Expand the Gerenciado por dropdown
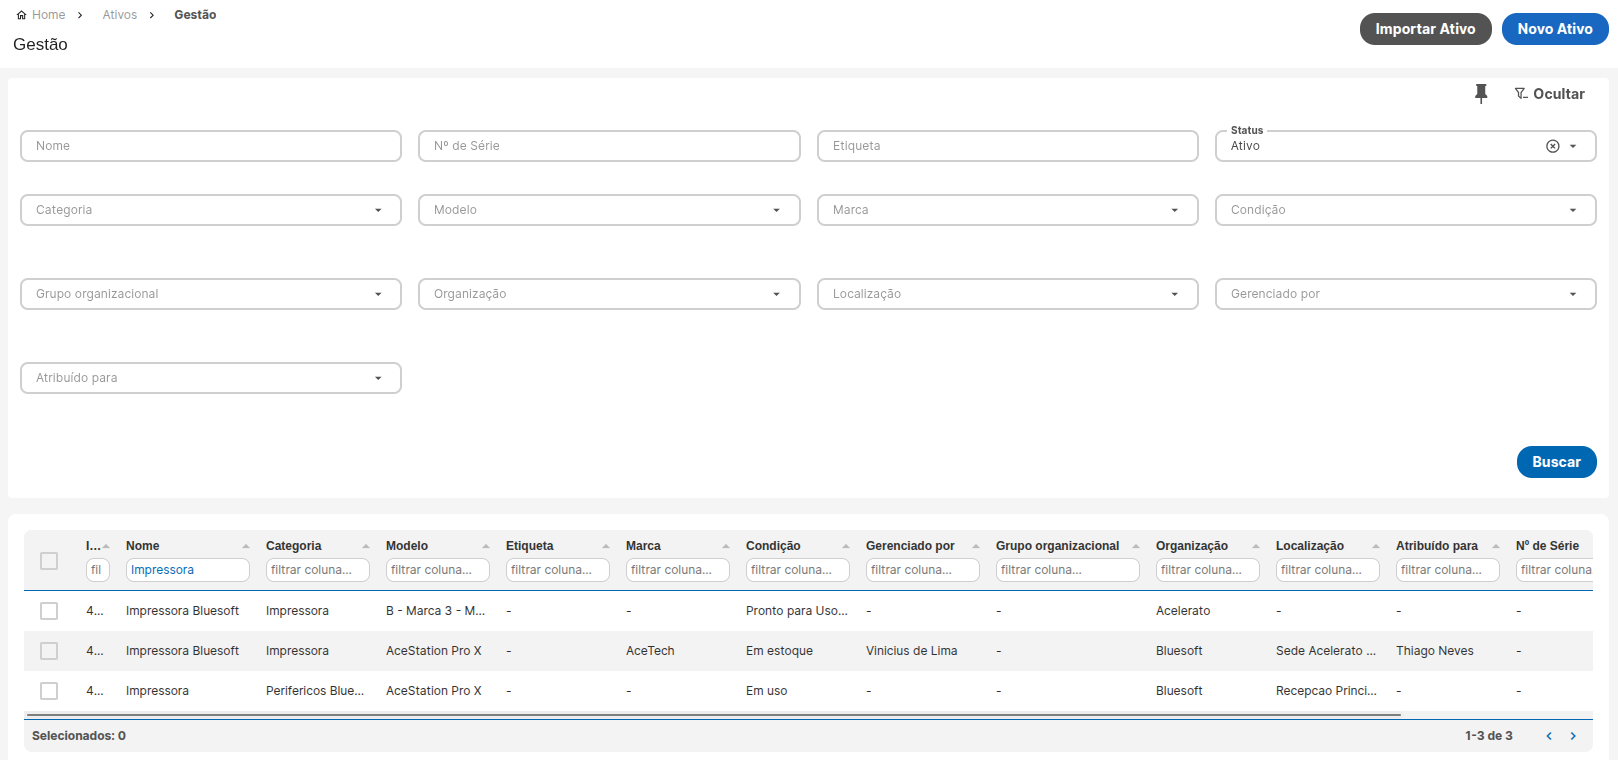Viewport: 1618px width, 760px height. pos(1573,294)
